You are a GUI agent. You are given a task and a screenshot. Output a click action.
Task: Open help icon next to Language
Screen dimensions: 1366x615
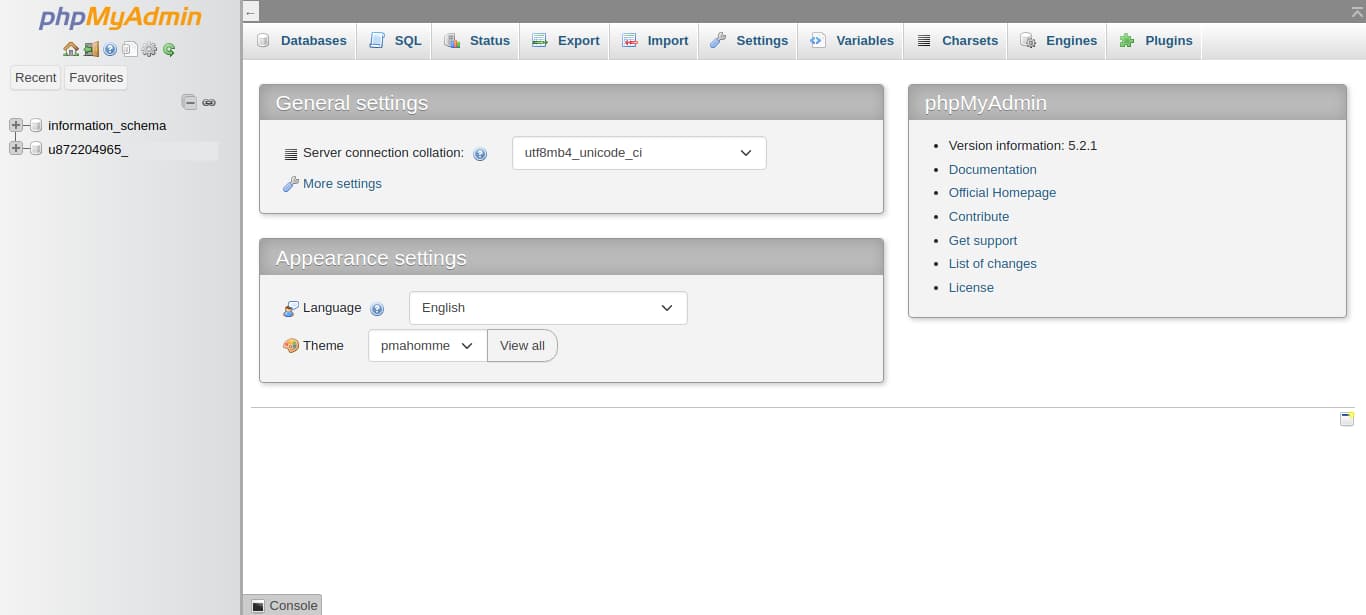click(x=377, y=309)
